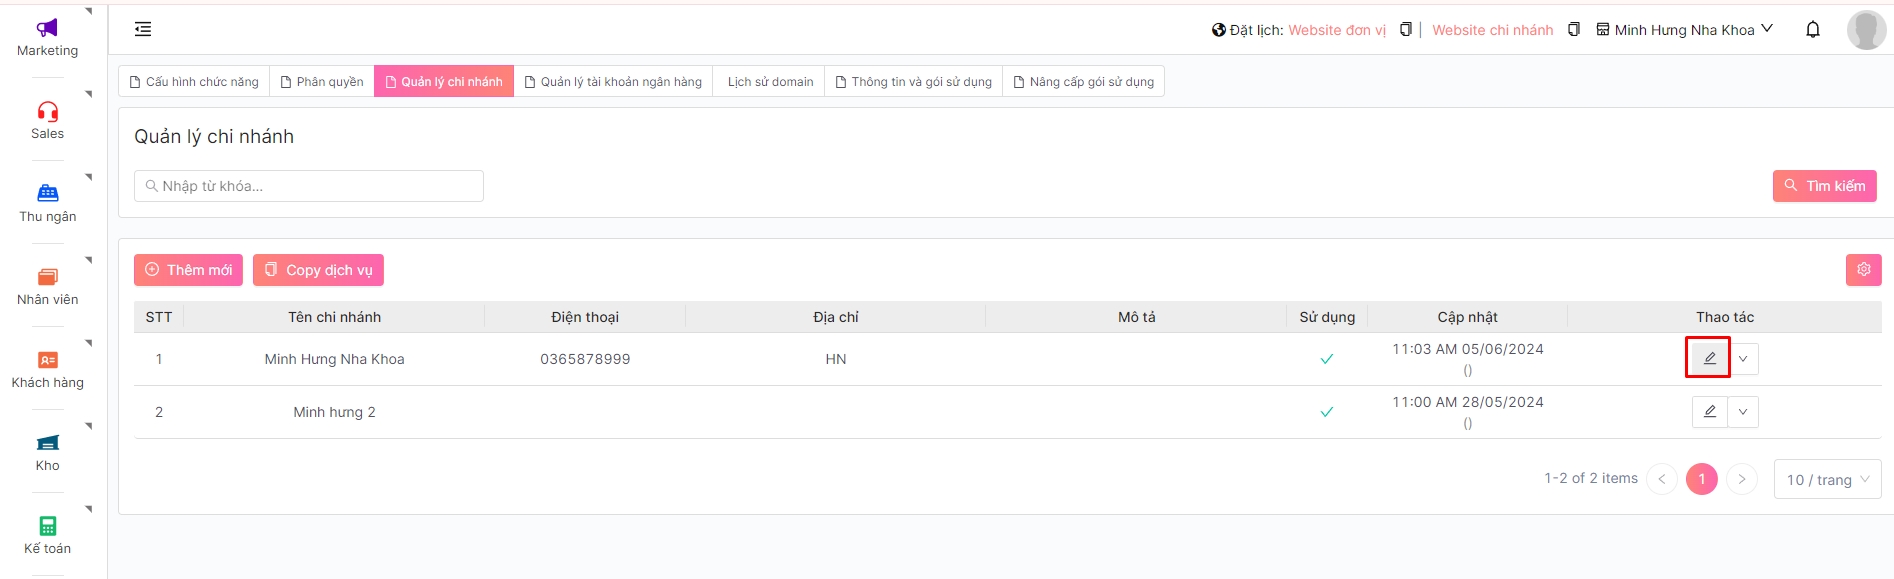Focus the Nhập từ khóa search field
Image resolution: width=1894 pixels, height=579 pixels.
(310, 186)
